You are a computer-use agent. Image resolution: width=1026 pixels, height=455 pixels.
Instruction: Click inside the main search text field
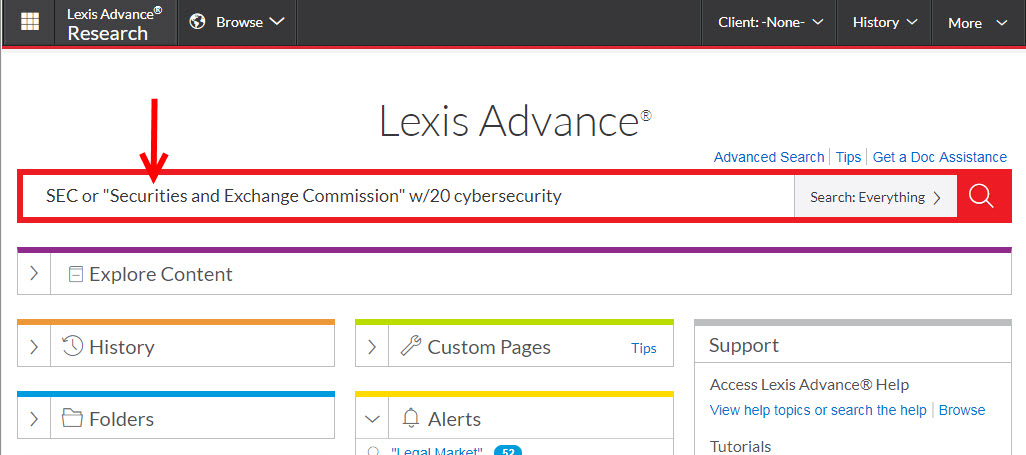click(x=410, y=196)
